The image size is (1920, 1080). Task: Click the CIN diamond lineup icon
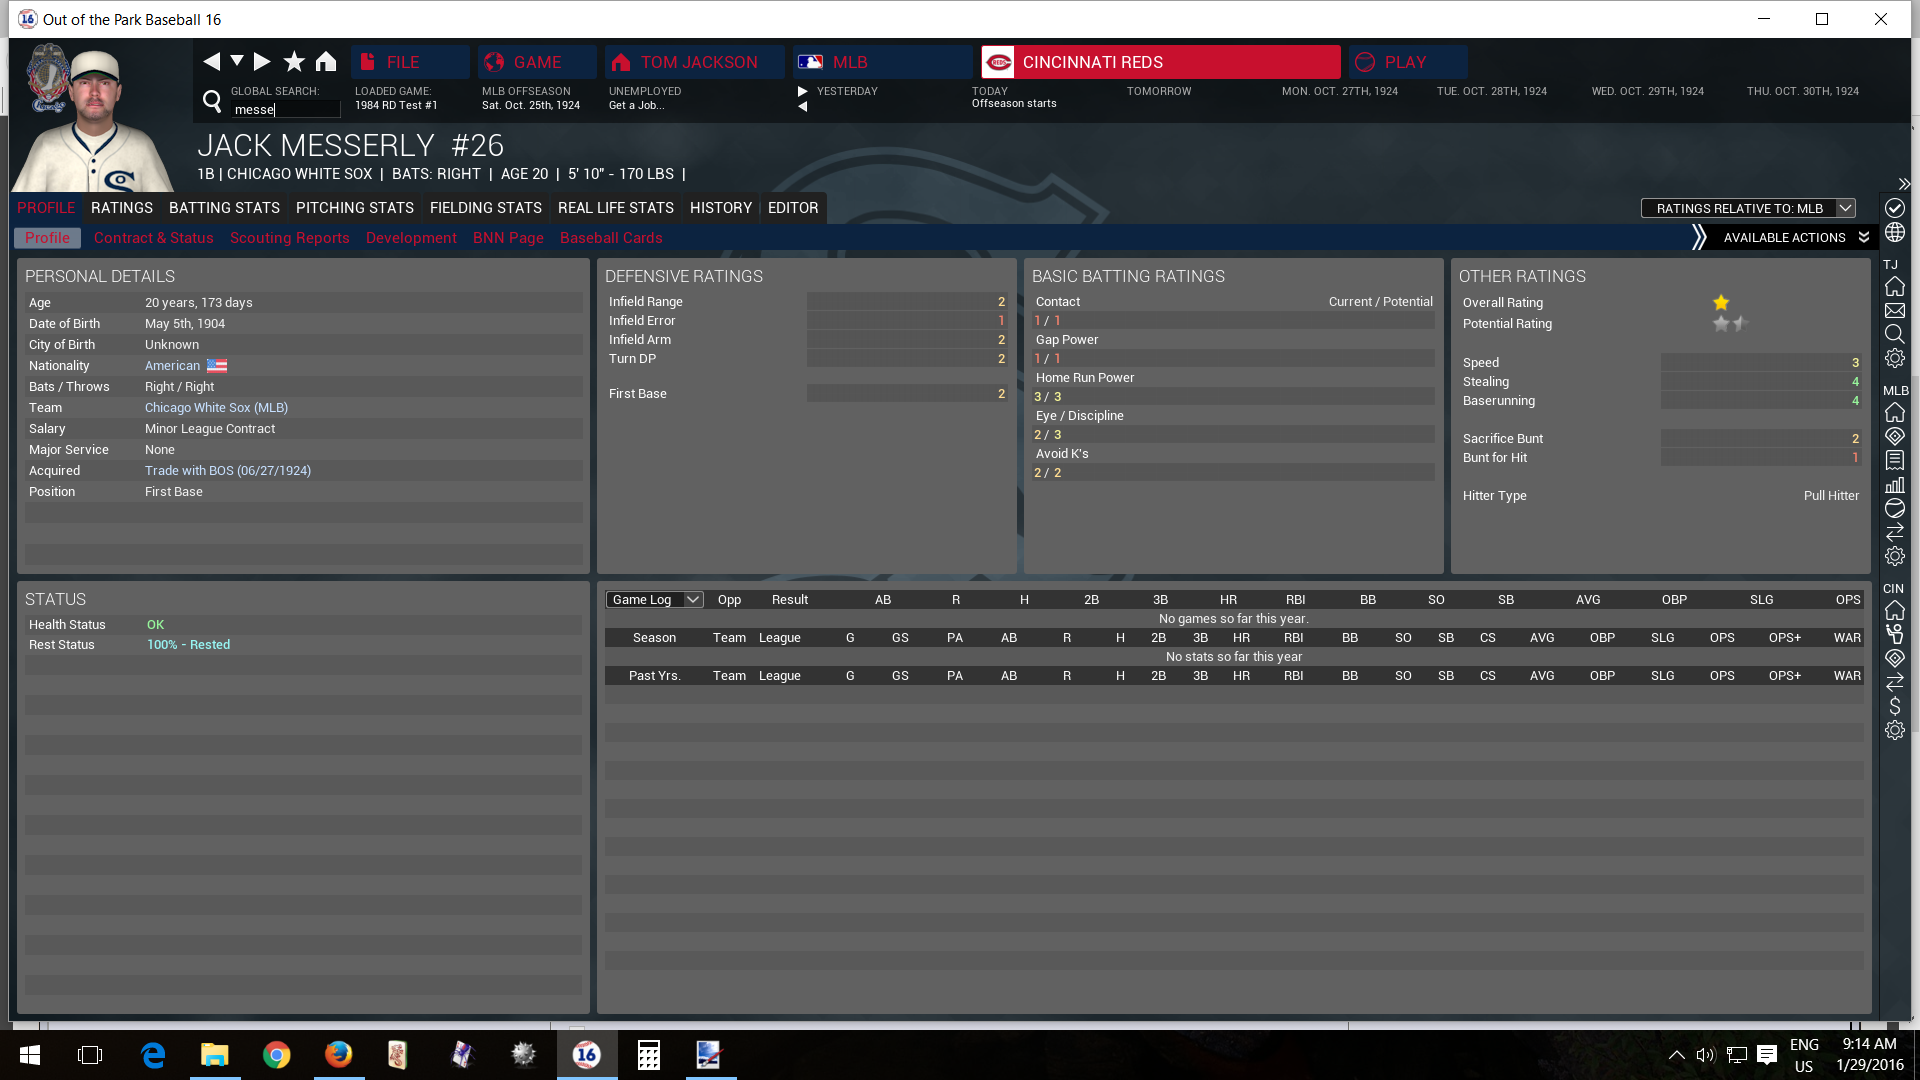(1895, 659)
